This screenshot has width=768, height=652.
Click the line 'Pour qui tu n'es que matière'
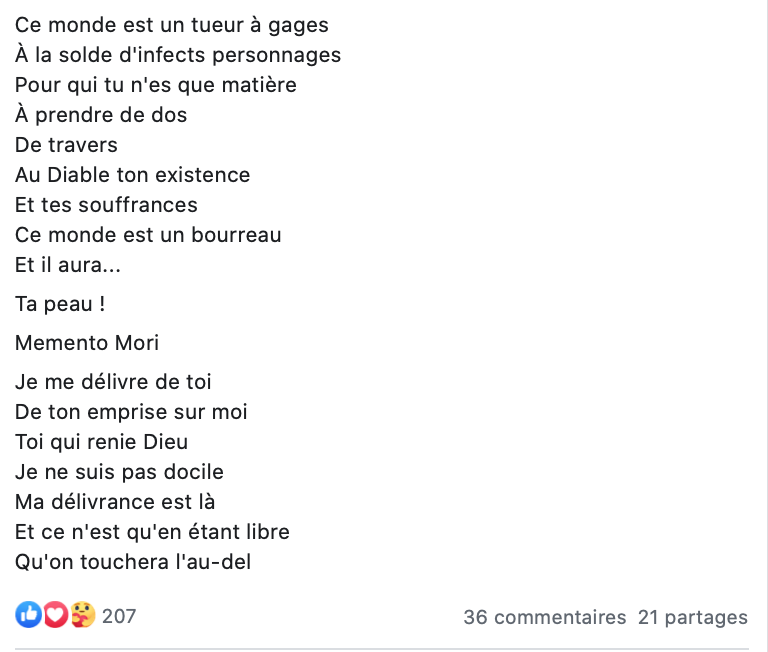point(156,85)
